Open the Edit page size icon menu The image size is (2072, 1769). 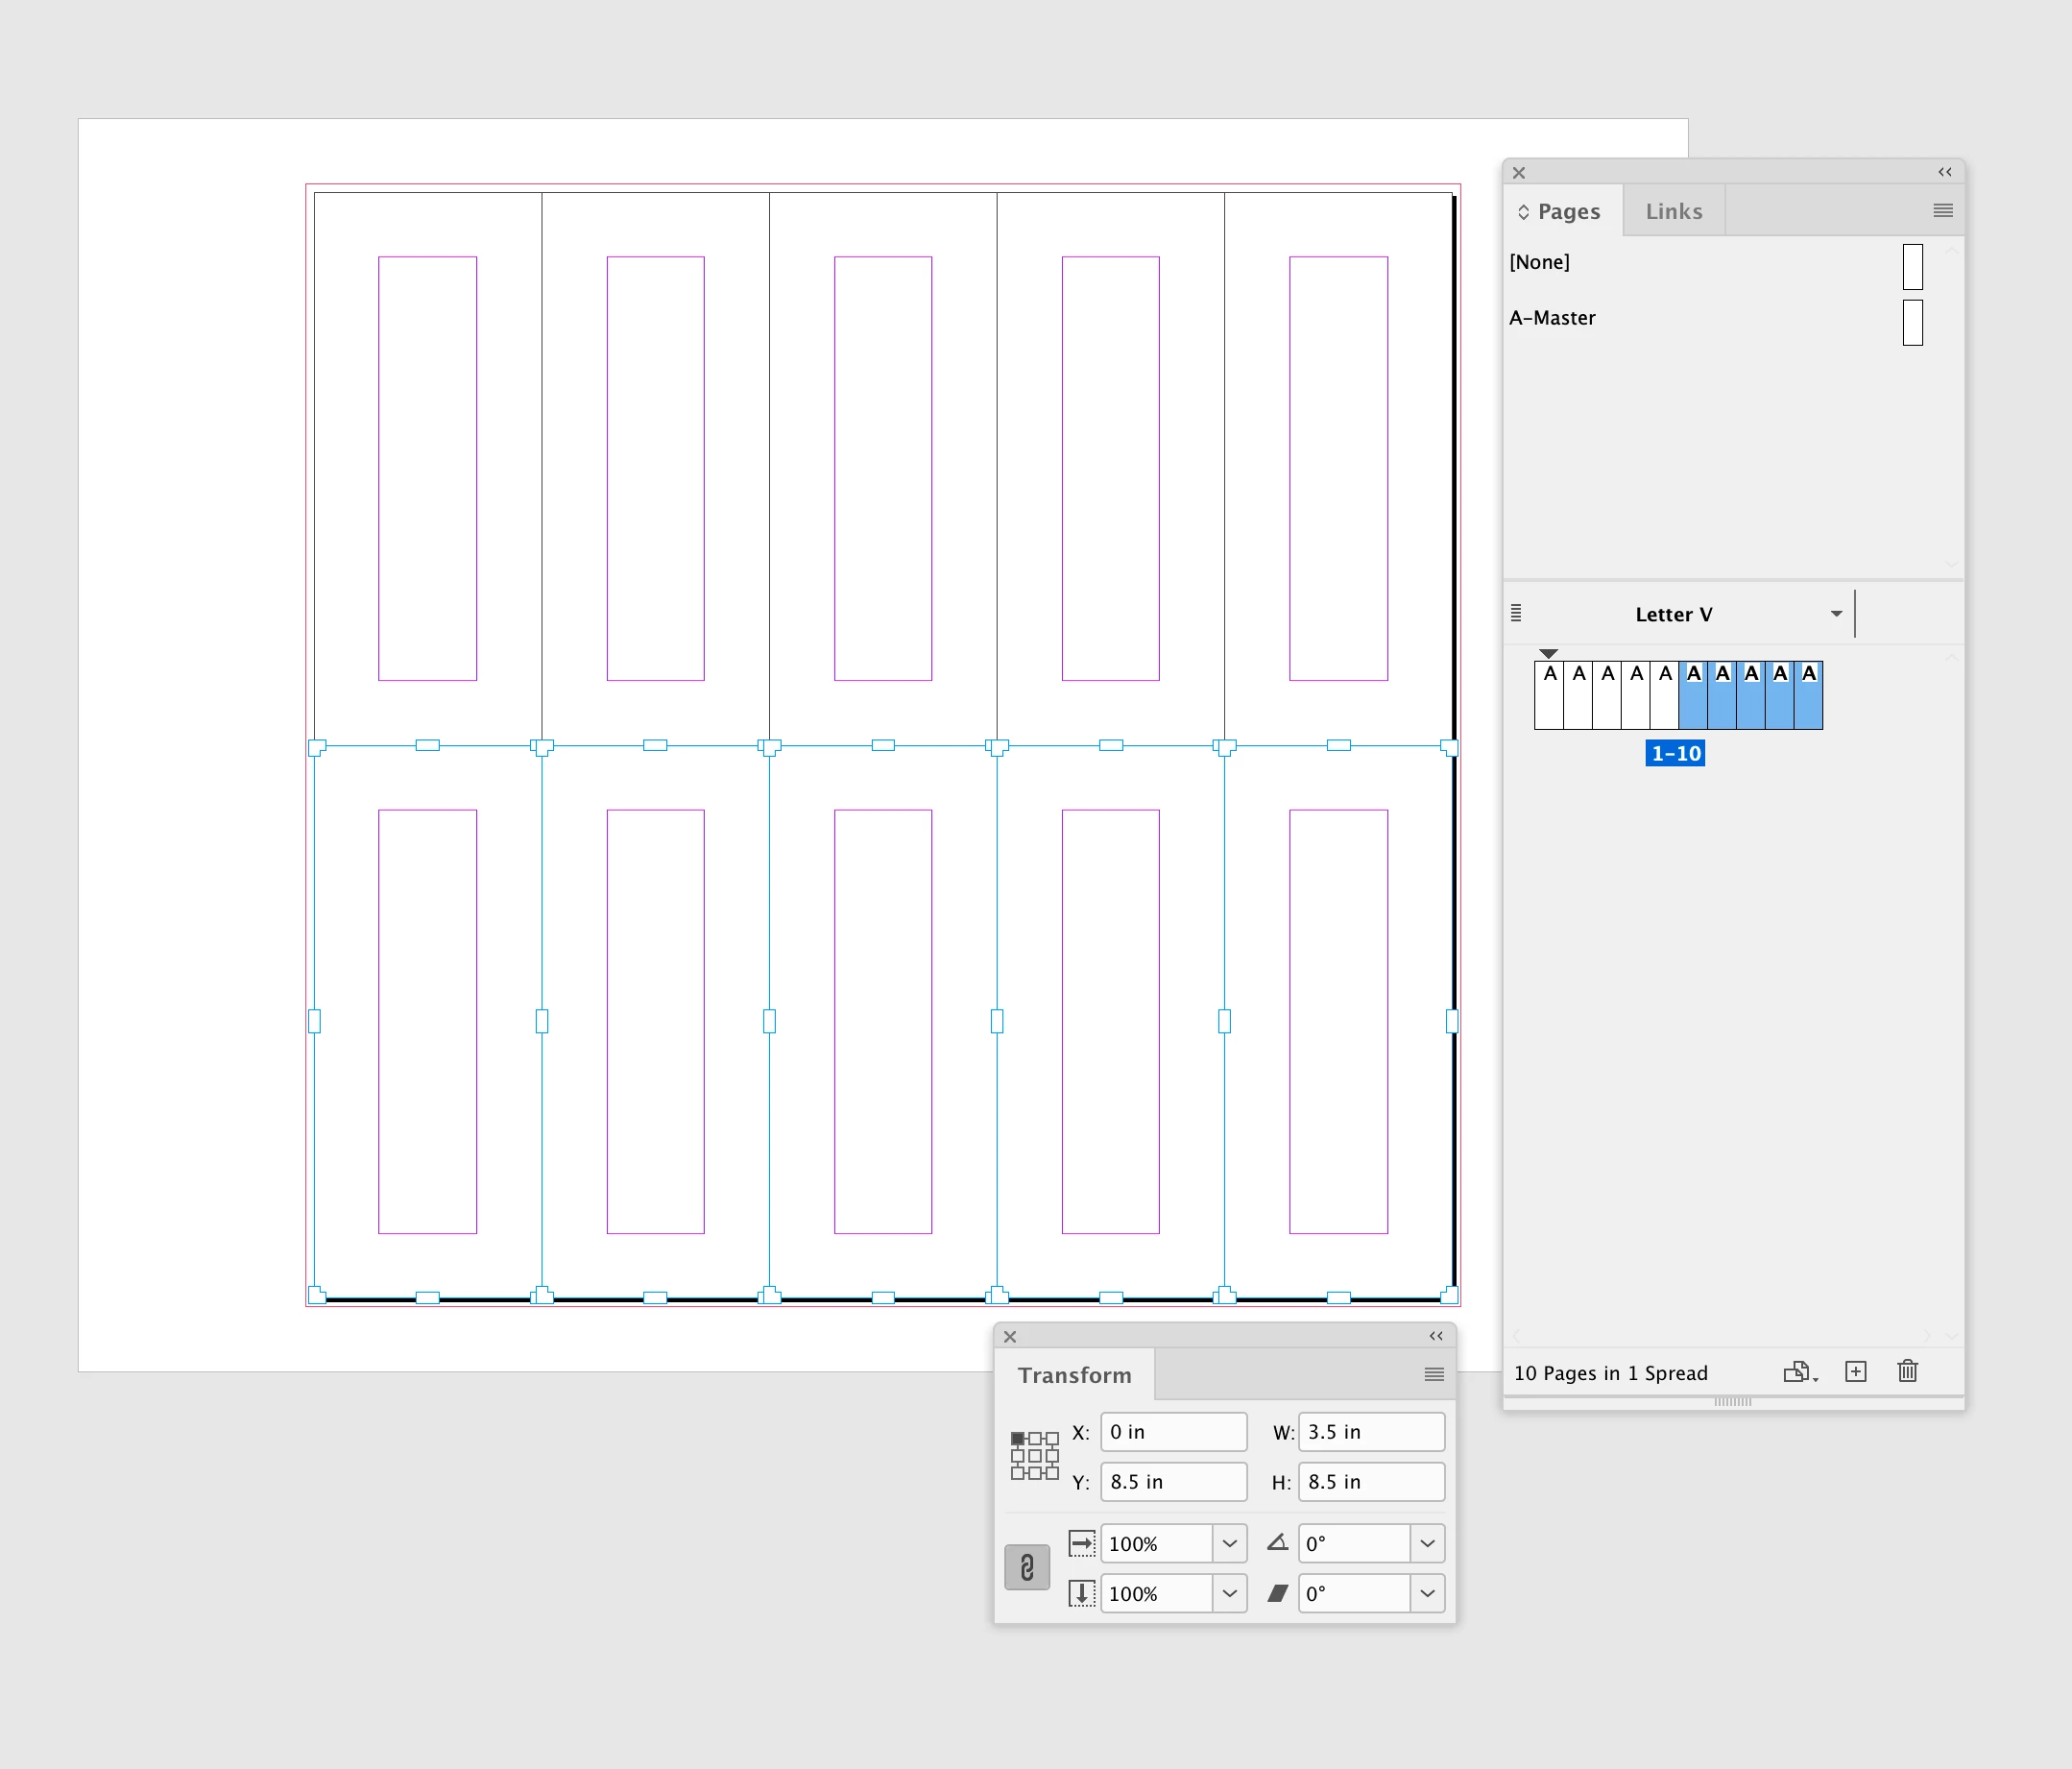pos(1799,1372)
